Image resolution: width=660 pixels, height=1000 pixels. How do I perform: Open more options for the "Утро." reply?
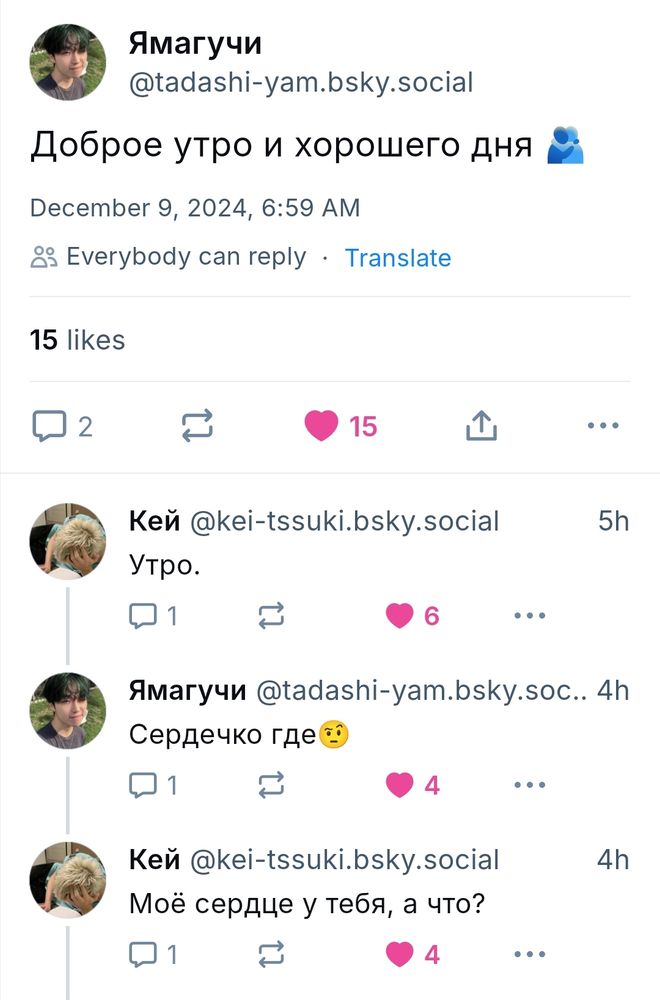(529, 617)
